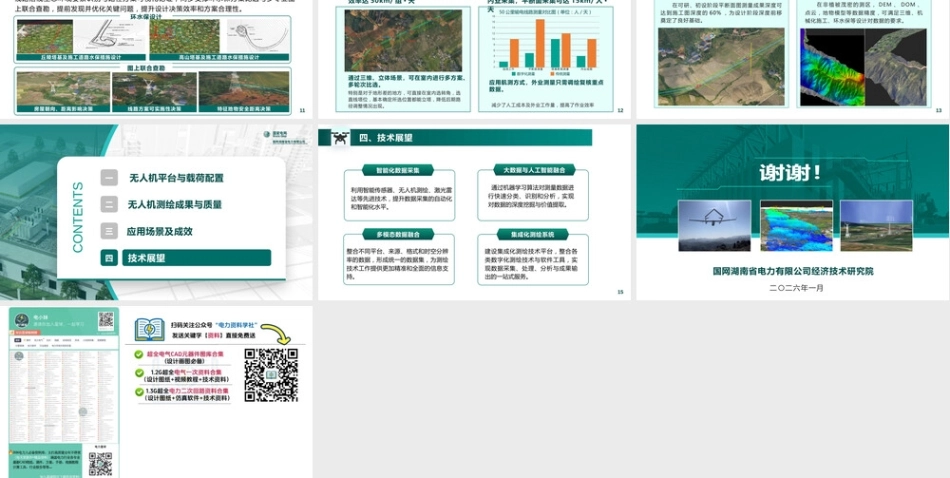The height and width of the screenshot is (478, 950).
Task: Select the transmission tower photo on 谢谢 slide
Action: click(x=876, y=225)
